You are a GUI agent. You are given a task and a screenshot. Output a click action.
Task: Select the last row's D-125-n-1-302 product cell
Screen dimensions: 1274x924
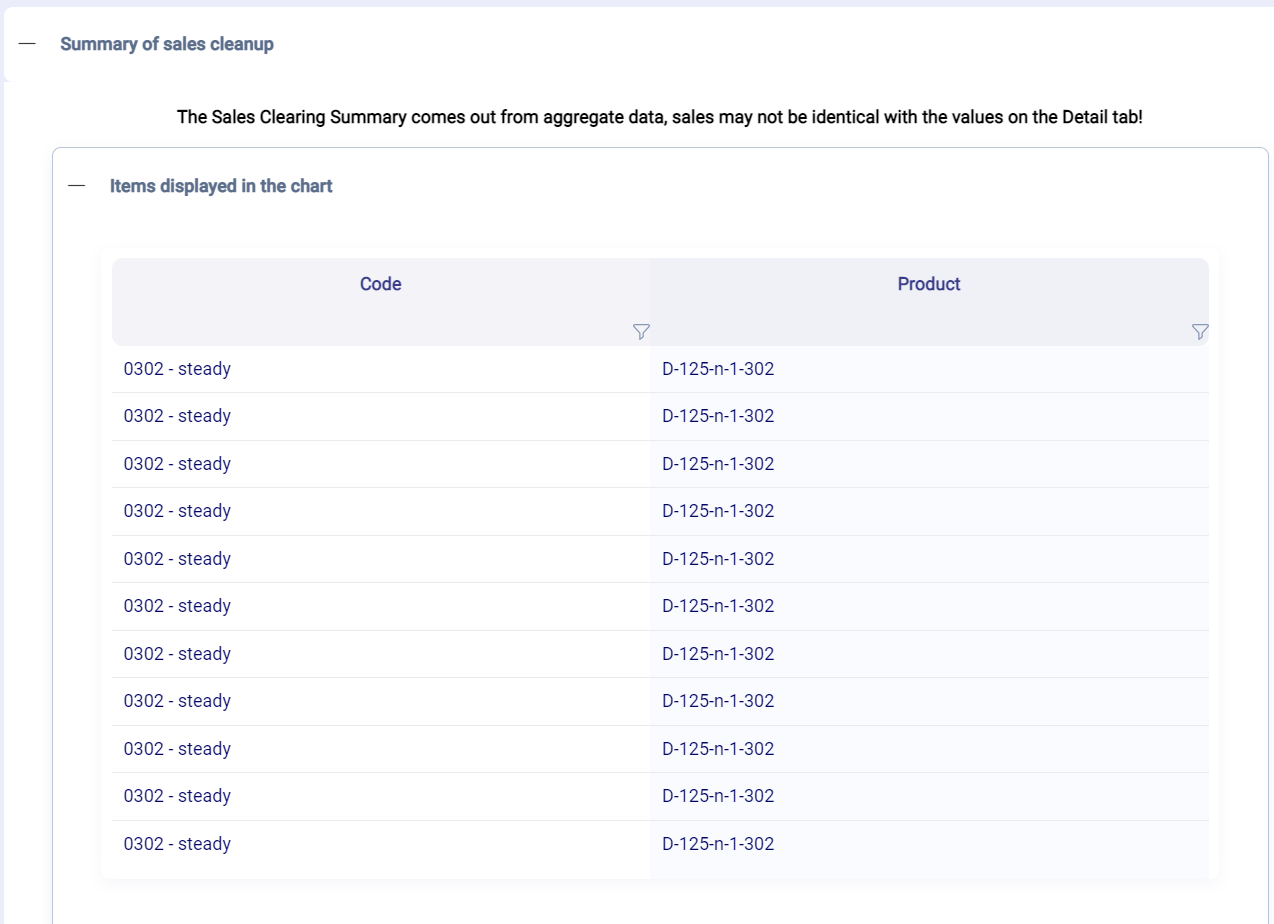[x=718, y=844]
